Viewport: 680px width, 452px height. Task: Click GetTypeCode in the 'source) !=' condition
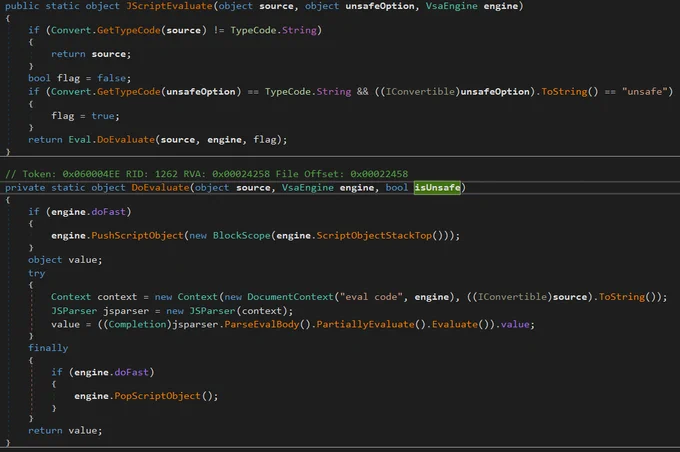[x=128, y=30]
